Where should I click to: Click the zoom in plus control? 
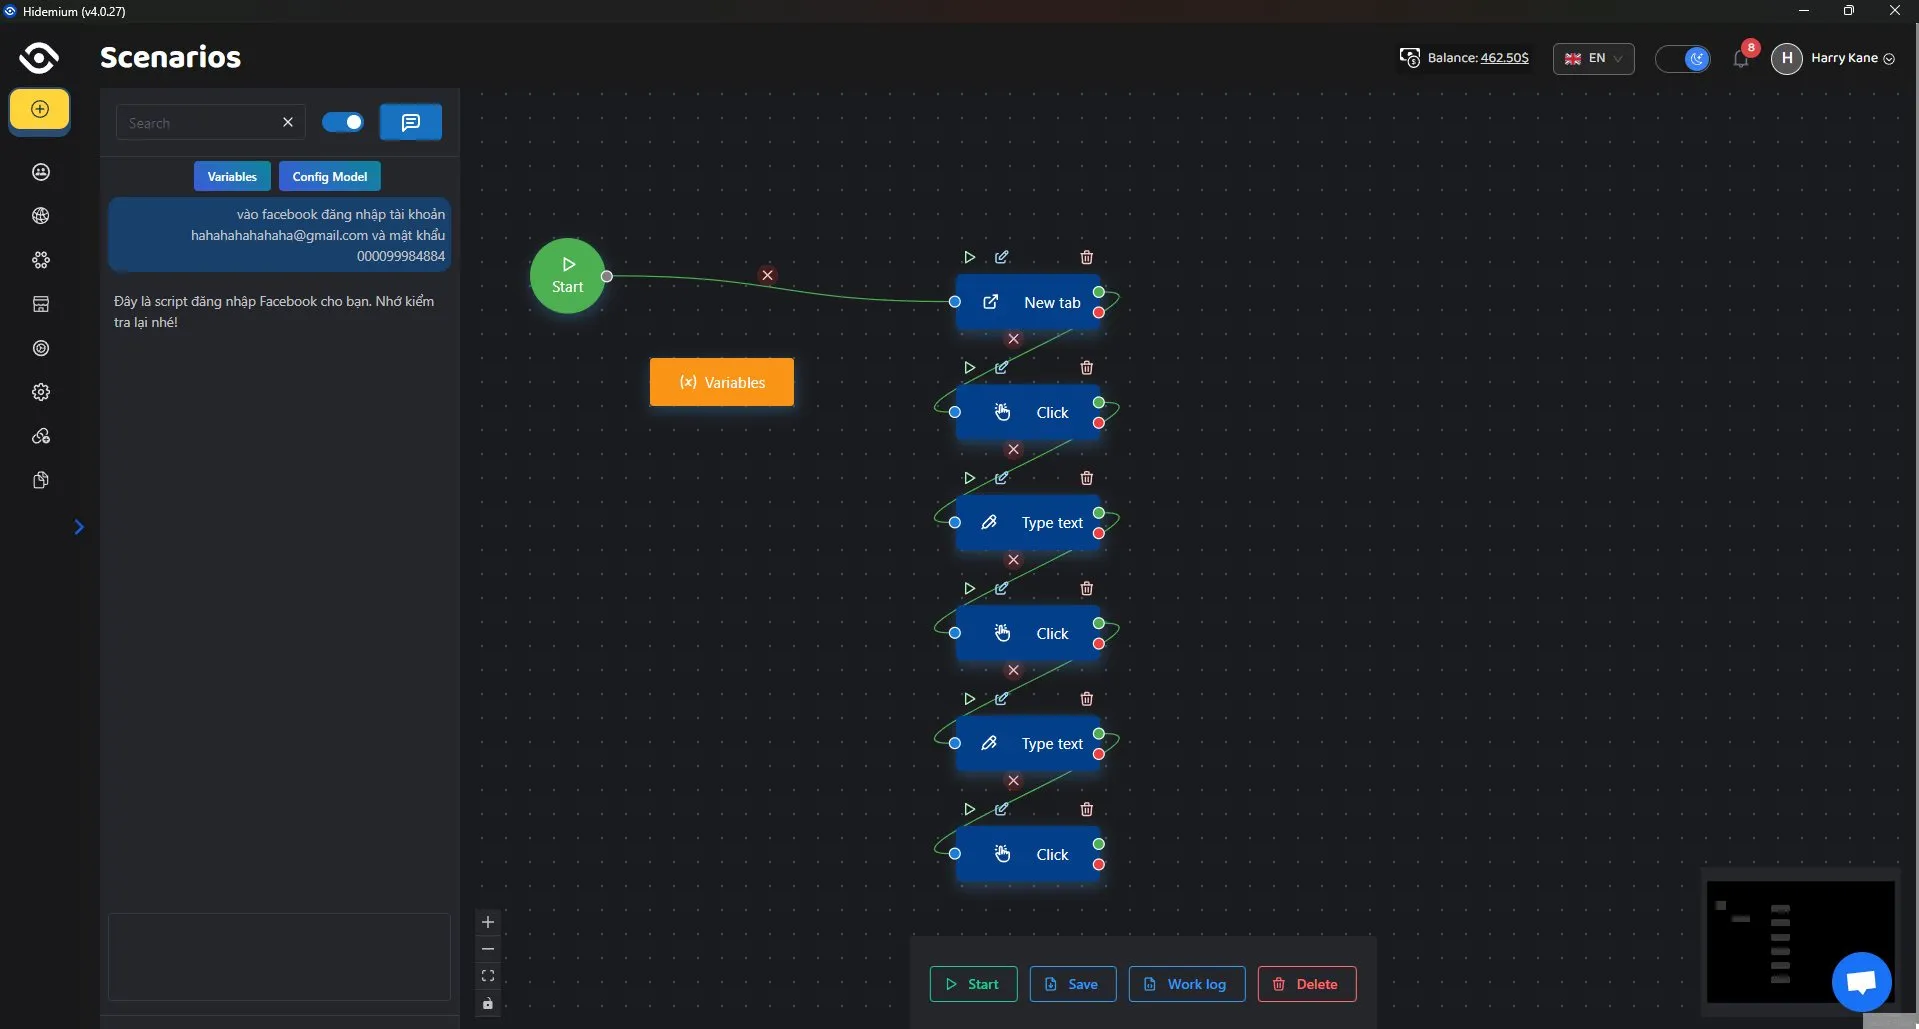pos(488,922)
